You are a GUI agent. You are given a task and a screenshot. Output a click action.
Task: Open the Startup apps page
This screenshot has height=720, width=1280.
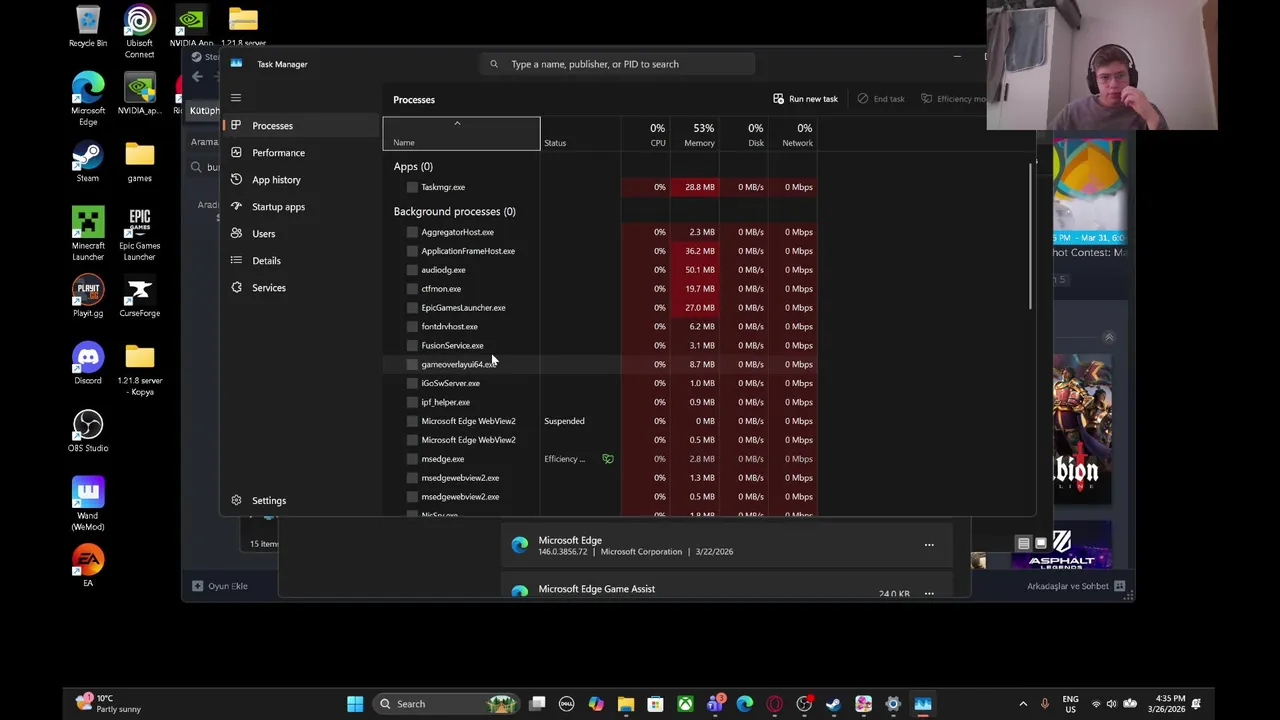tap(300, 207)
